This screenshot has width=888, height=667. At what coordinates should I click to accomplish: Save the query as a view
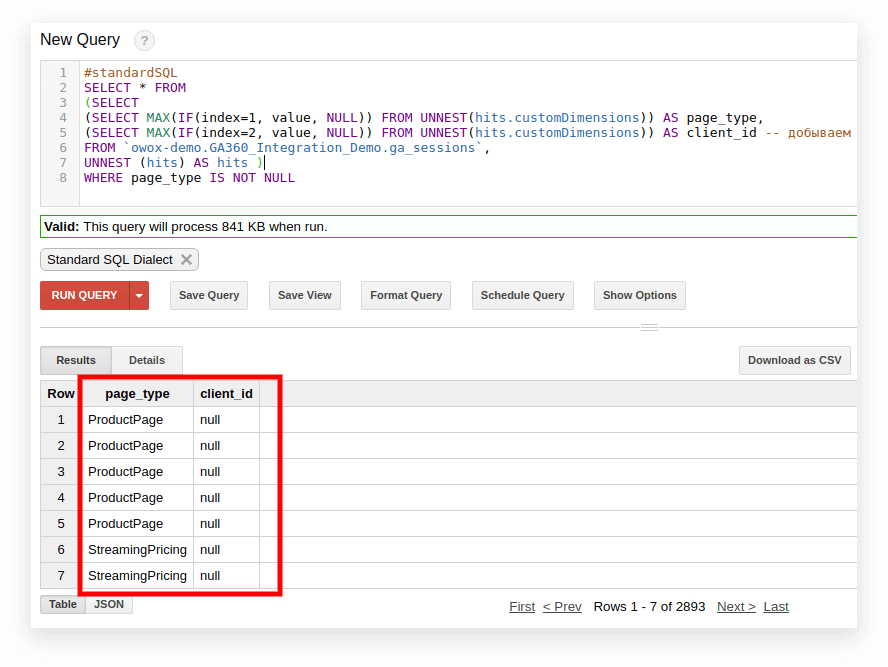304,295
